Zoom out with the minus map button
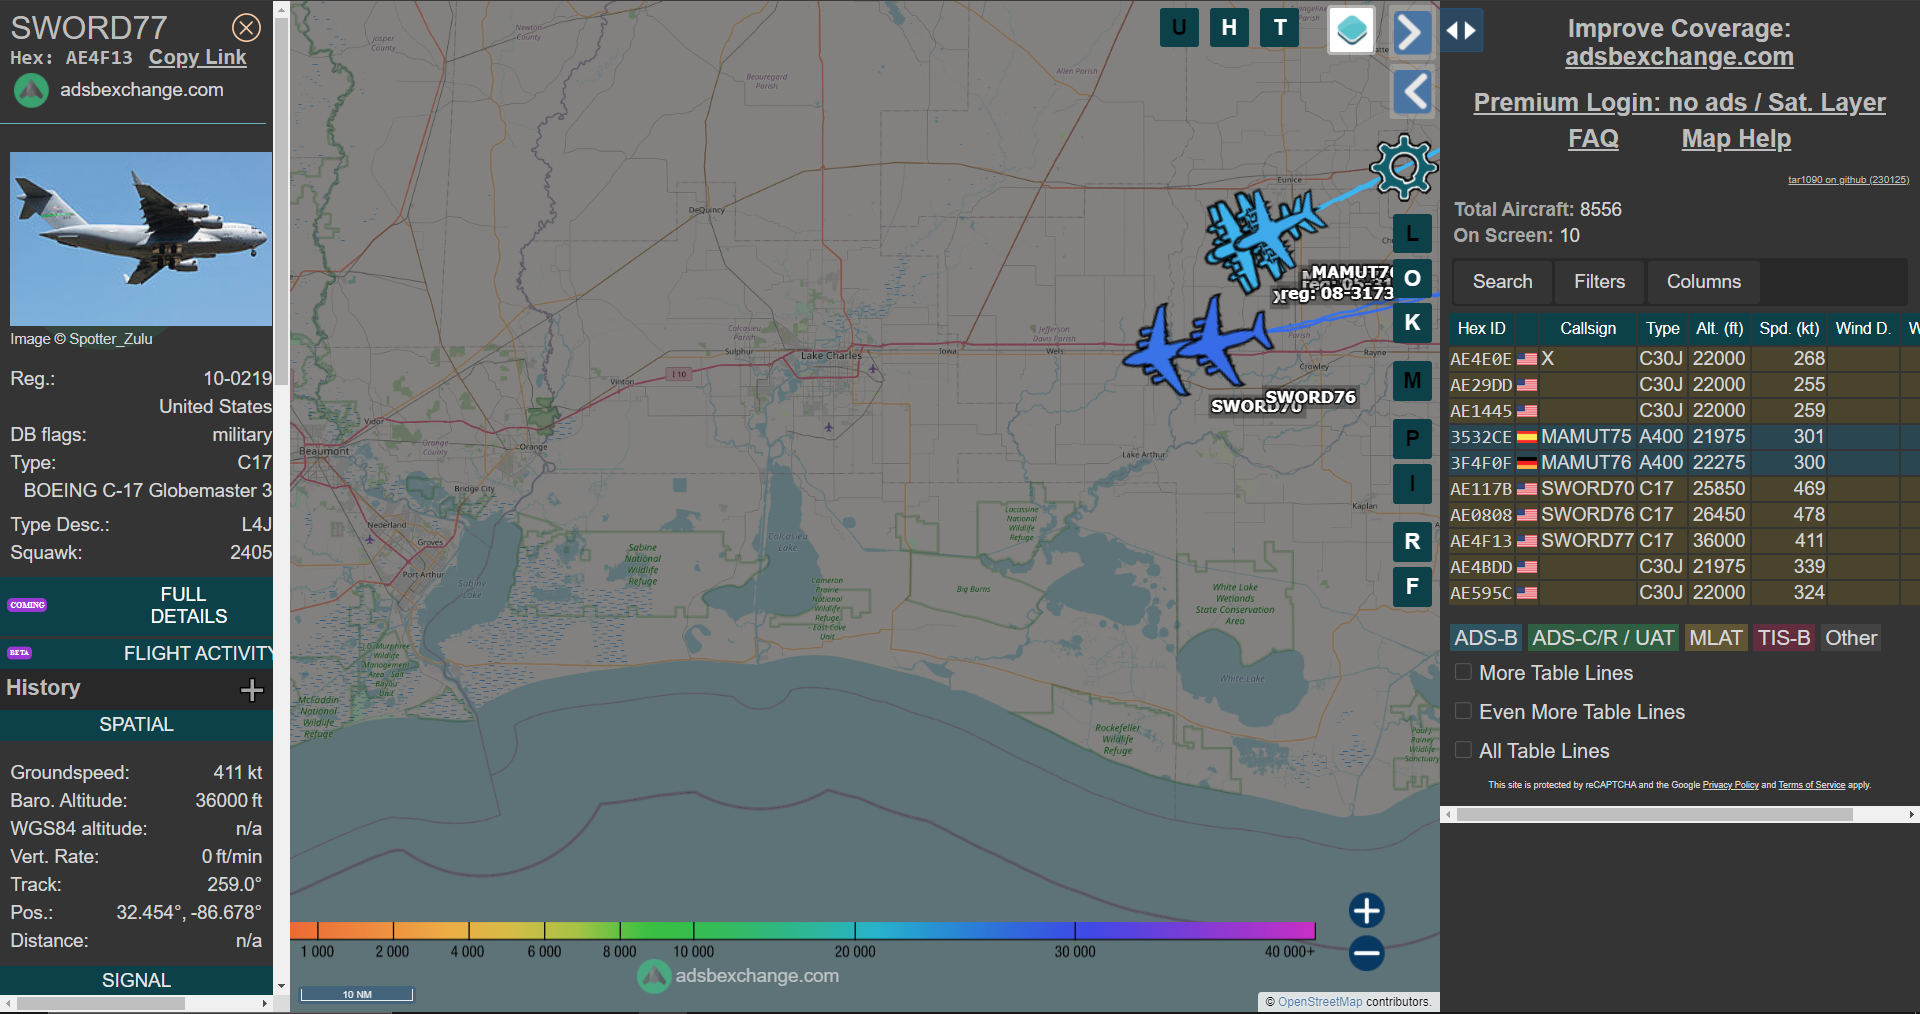 1366,953
